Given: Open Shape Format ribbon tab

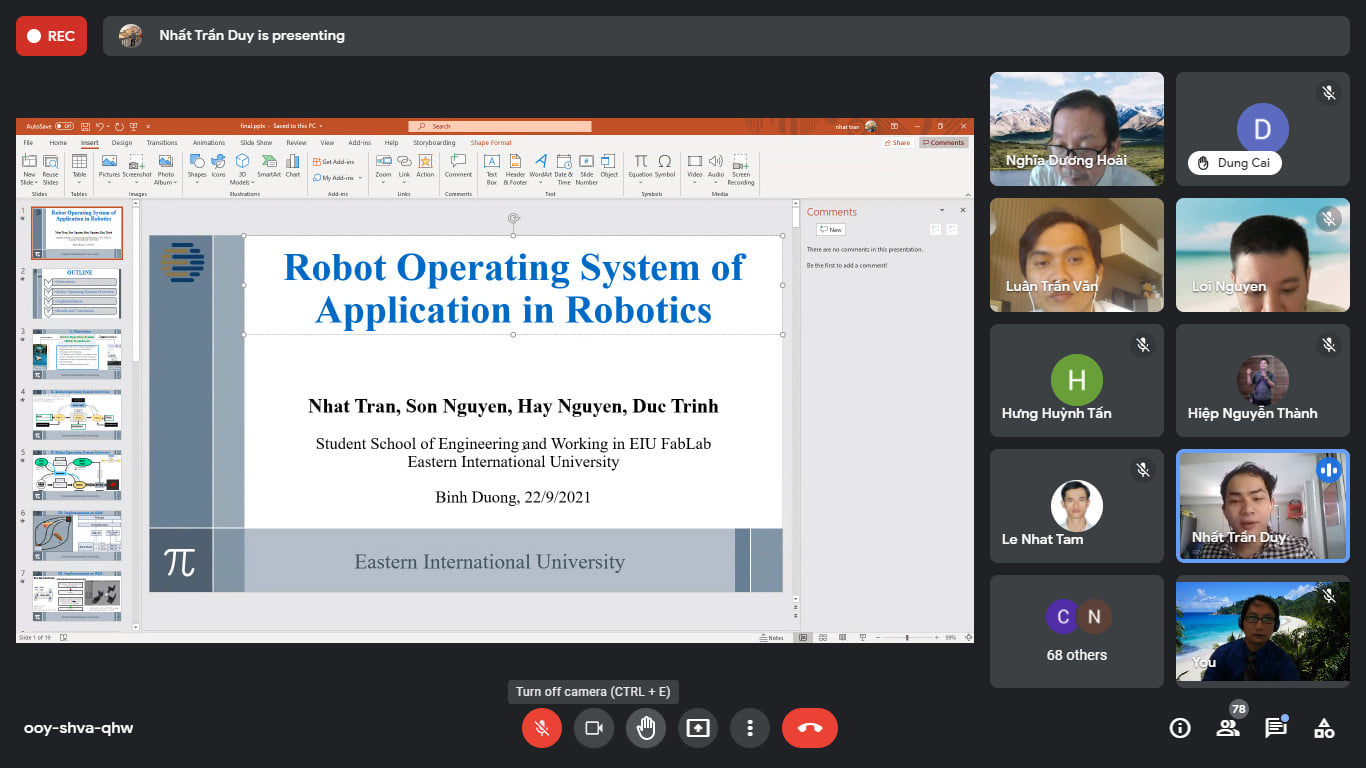Looking at the screenshot, I should click(x=491, y=143).
